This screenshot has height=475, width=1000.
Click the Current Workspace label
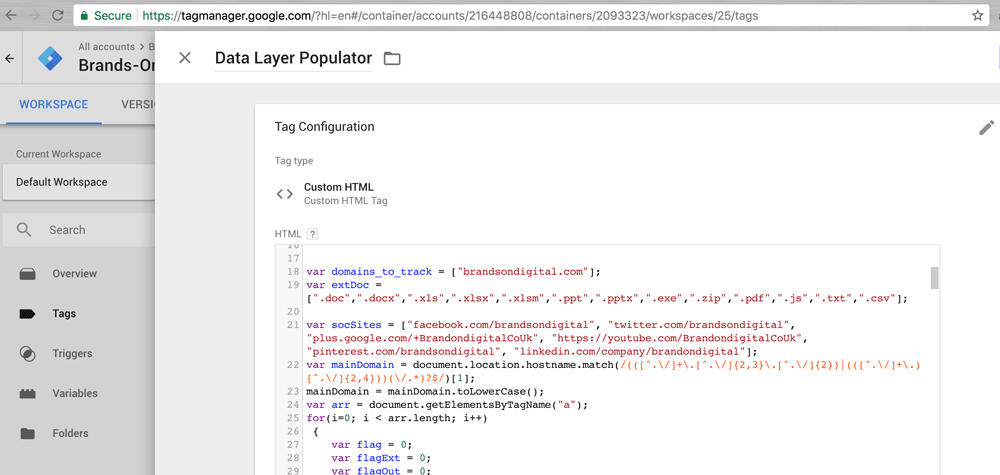59,154
